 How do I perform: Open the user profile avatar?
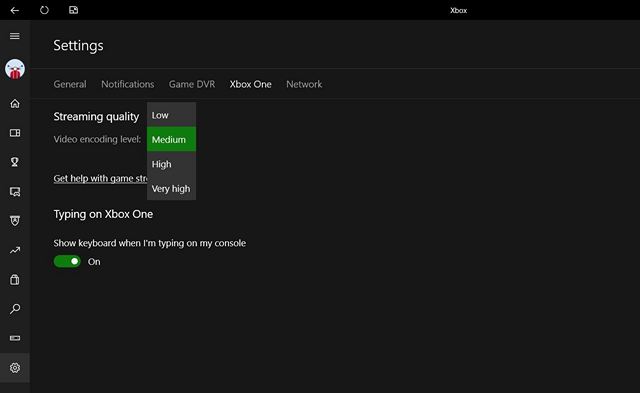tap(15, 69)
